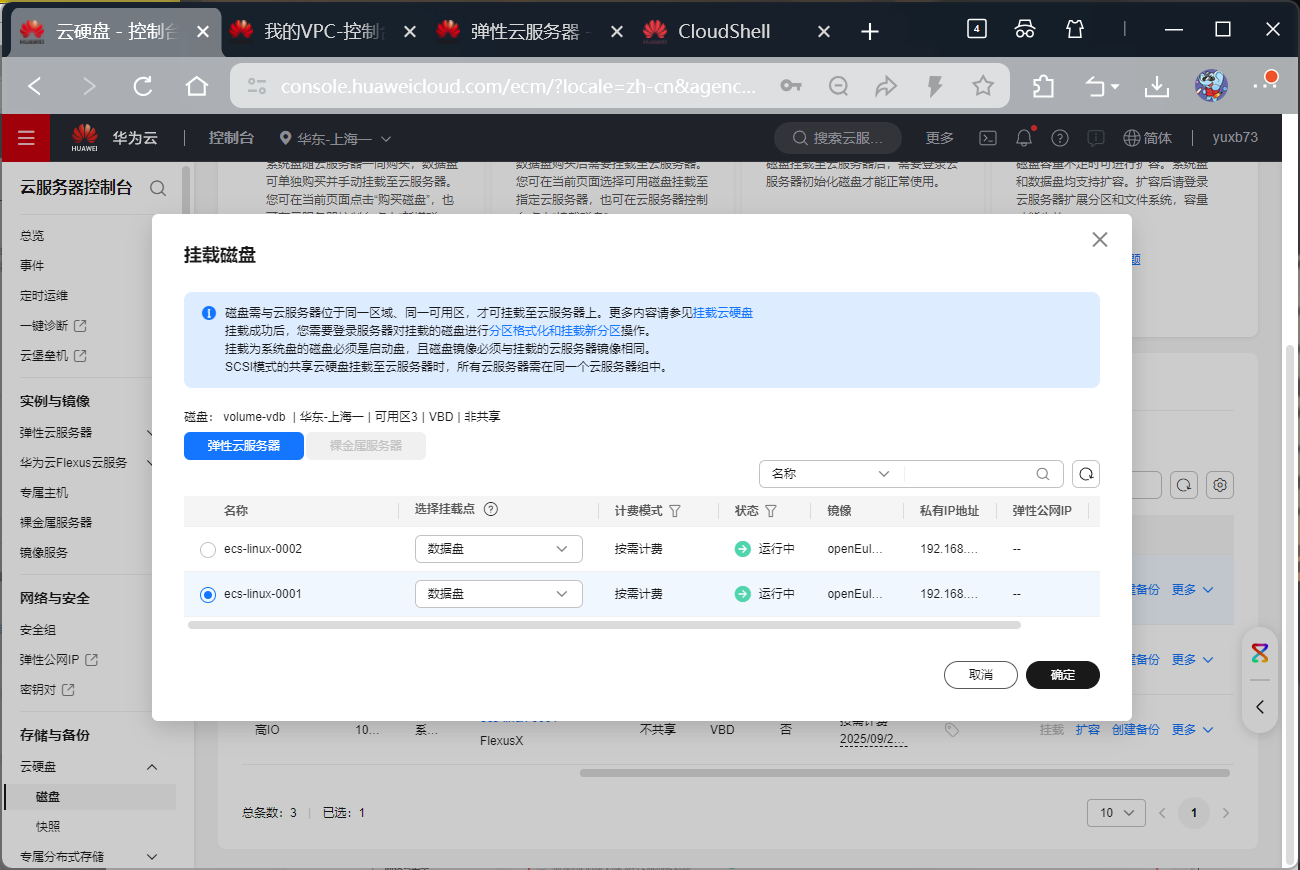Click the table settings gear icon

tap(1220, 486)
